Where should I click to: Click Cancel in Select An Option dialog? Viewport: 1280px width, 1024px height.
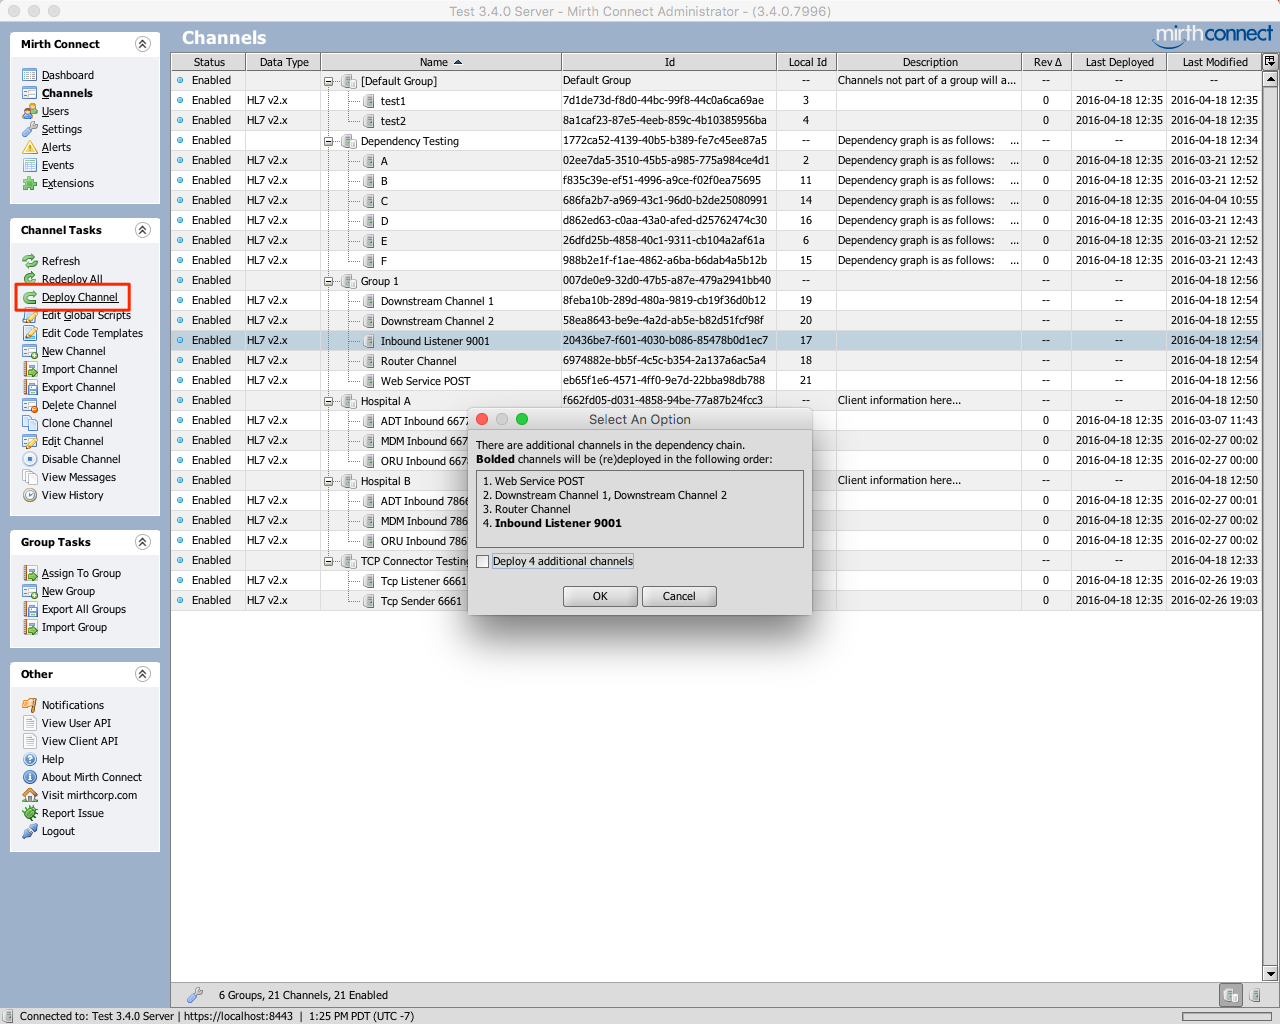(679, 596)
